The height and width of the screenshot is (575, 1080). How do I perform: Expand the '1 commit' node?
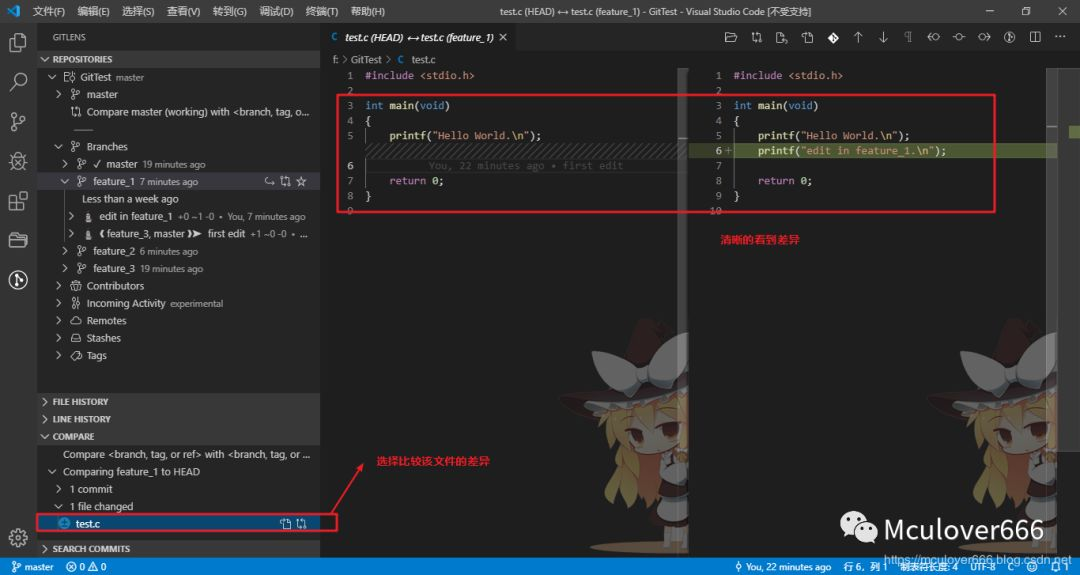coord(59,489)
